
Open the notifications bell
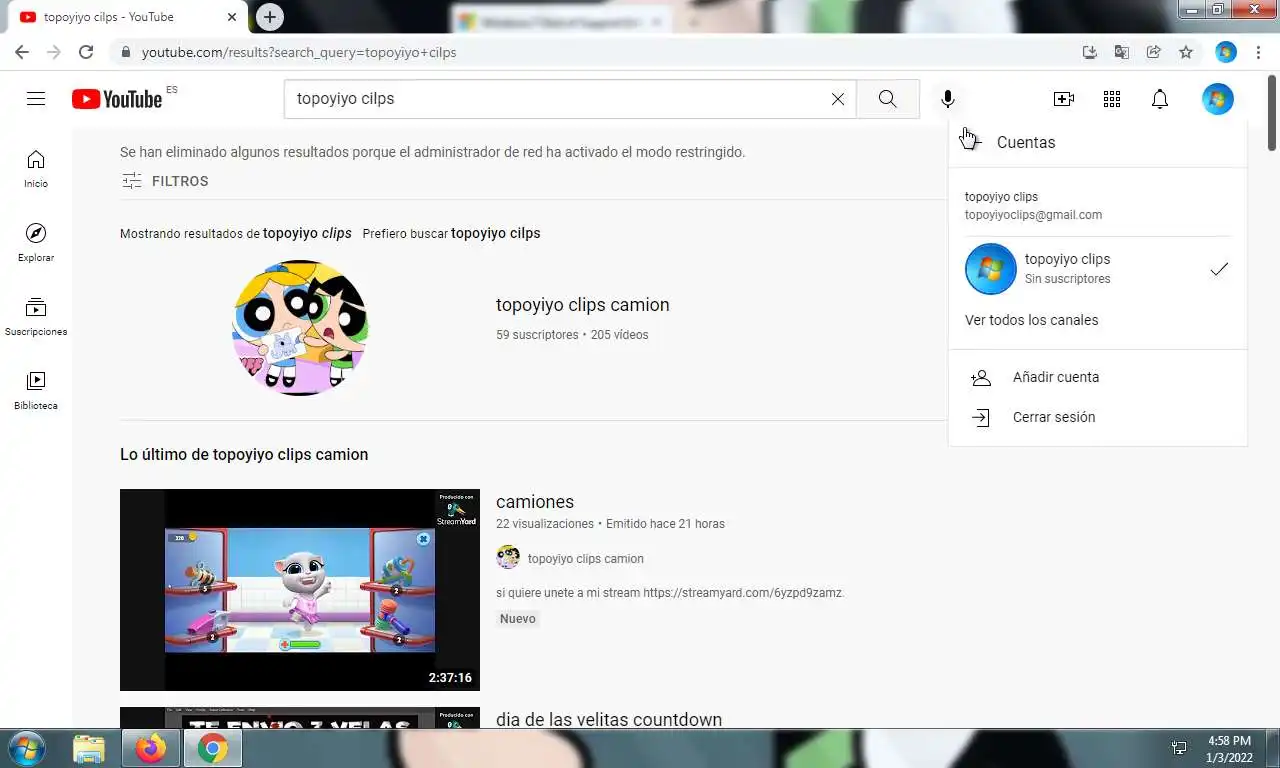coord(1160,99)
